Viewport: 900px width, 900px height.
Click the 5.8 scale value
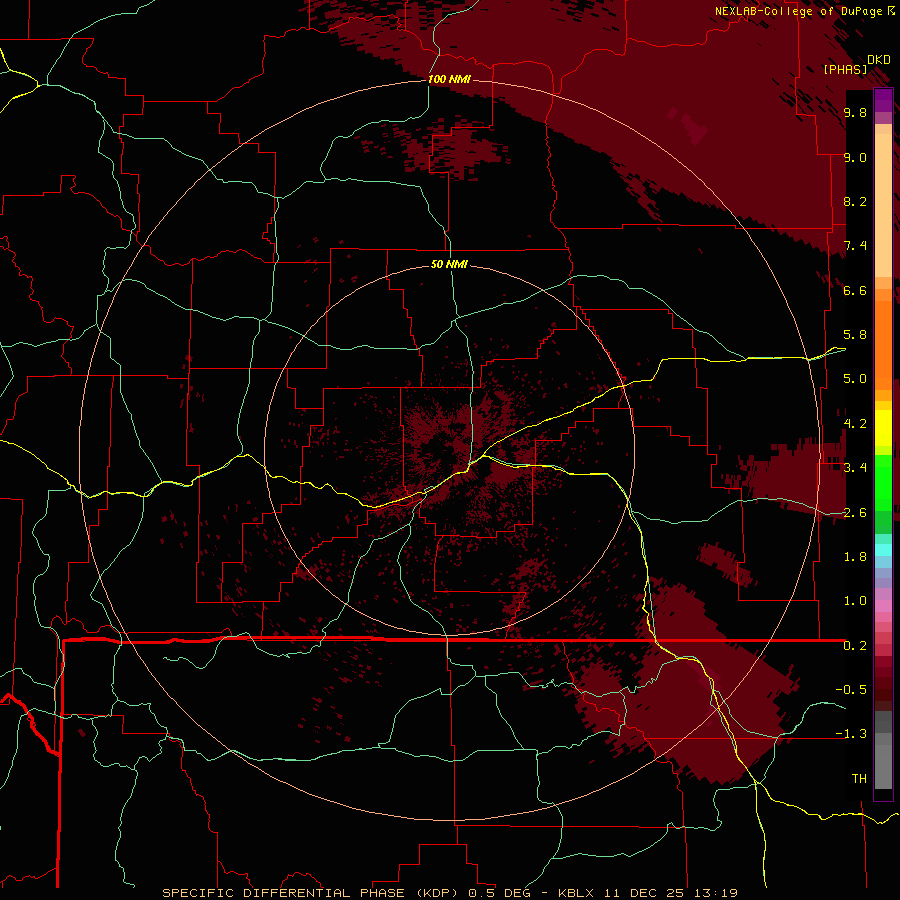[855, 335]
